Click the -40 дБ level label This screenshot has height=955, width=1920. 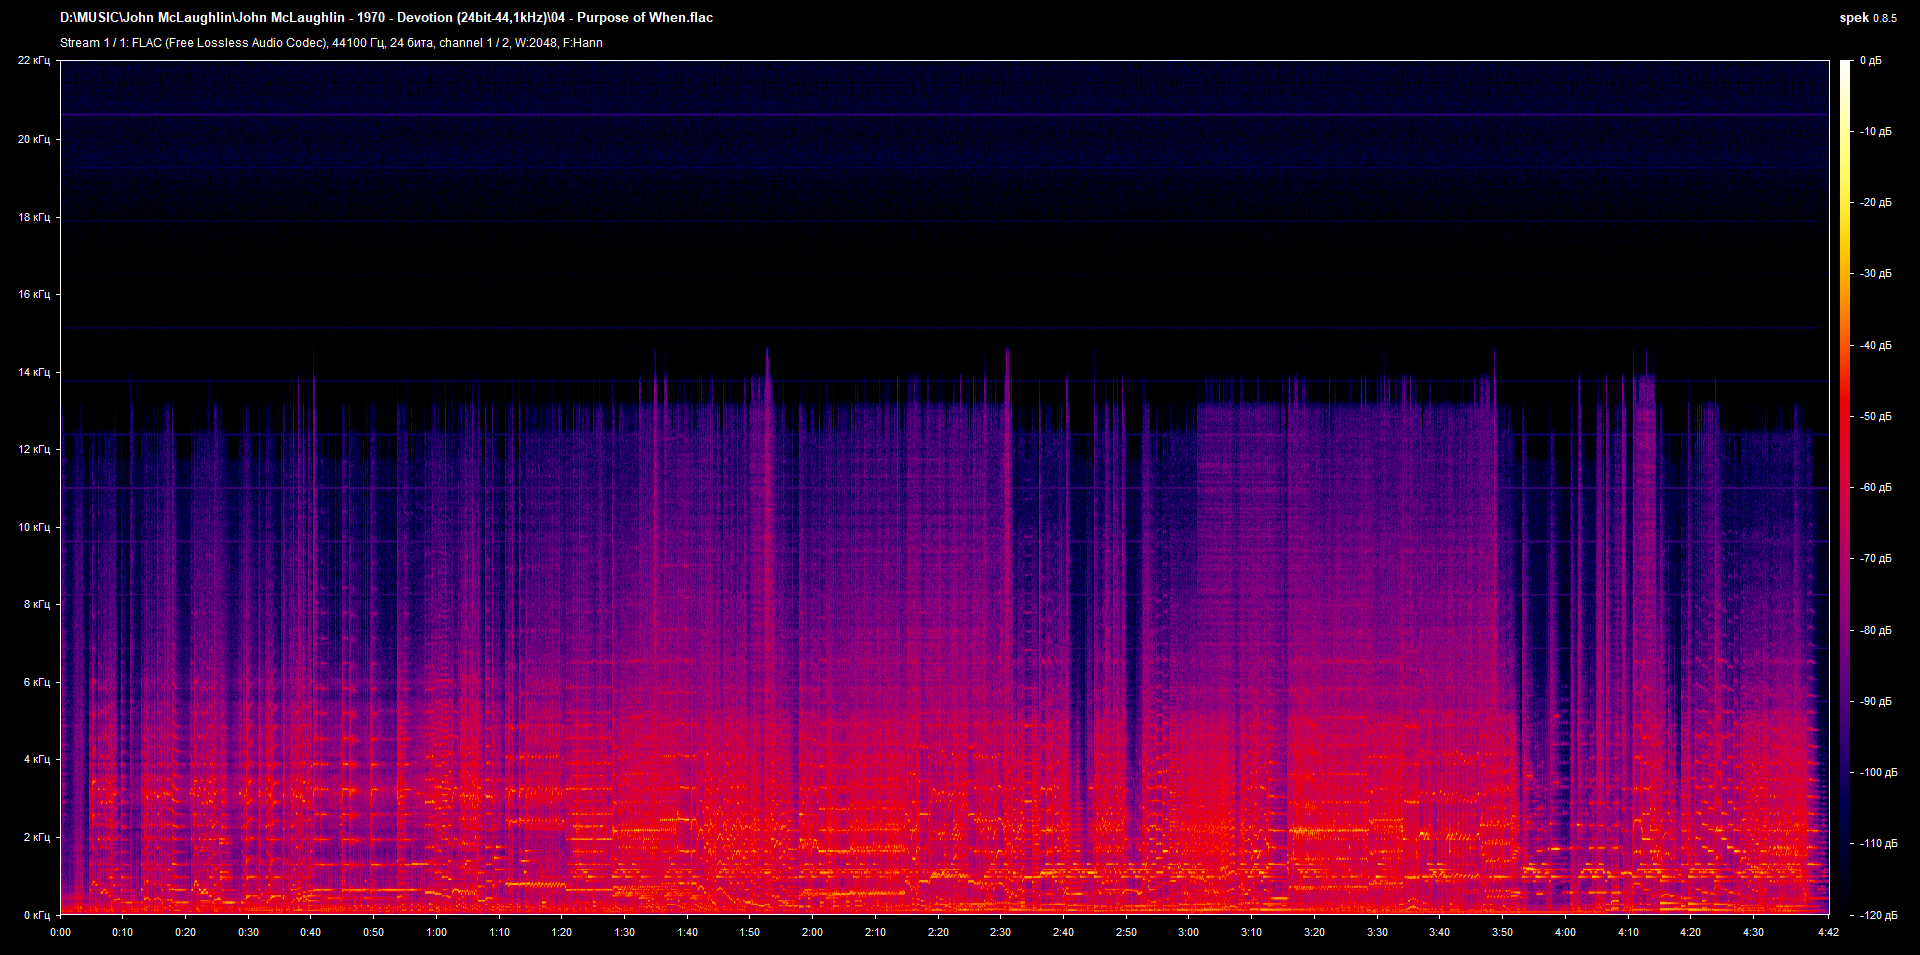click(1875, 346)
